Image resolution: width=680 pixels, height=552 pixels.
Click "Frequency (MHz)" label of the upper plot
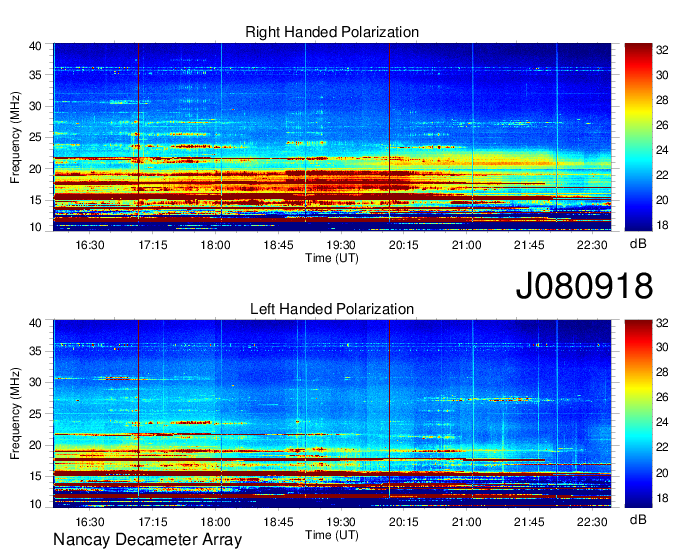15,137
